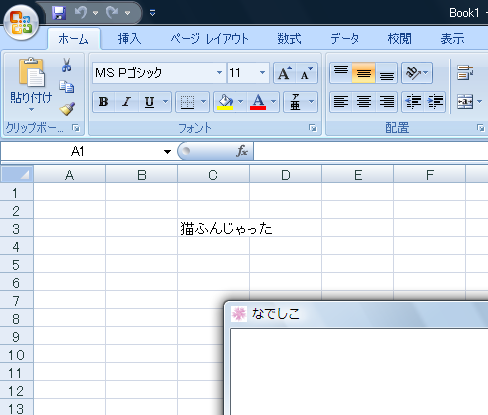
Task: Click the MS Pゴシック font name box
Action: [x=154, y=73]
